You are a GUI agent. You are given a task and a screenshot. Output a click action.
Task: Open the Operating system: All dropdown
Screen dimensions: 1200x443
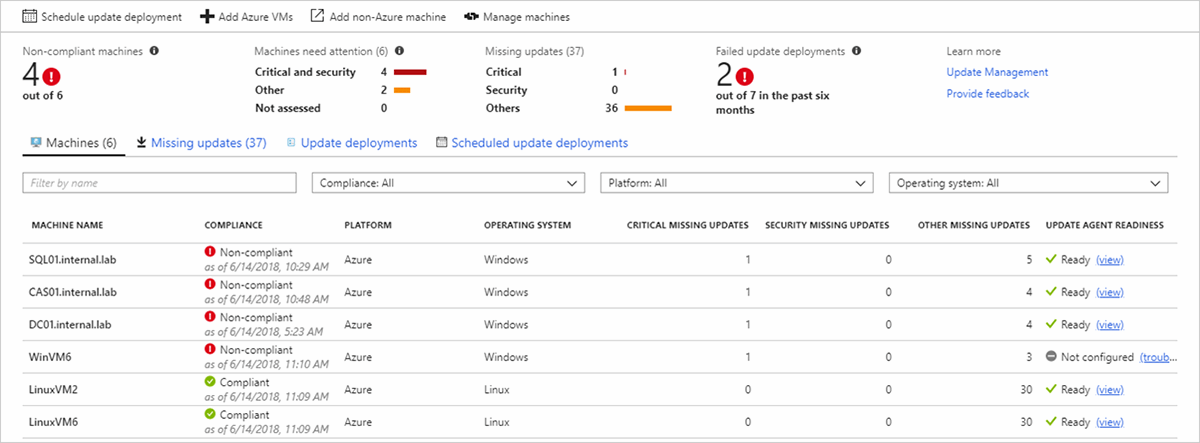(x=1029, y=183)
